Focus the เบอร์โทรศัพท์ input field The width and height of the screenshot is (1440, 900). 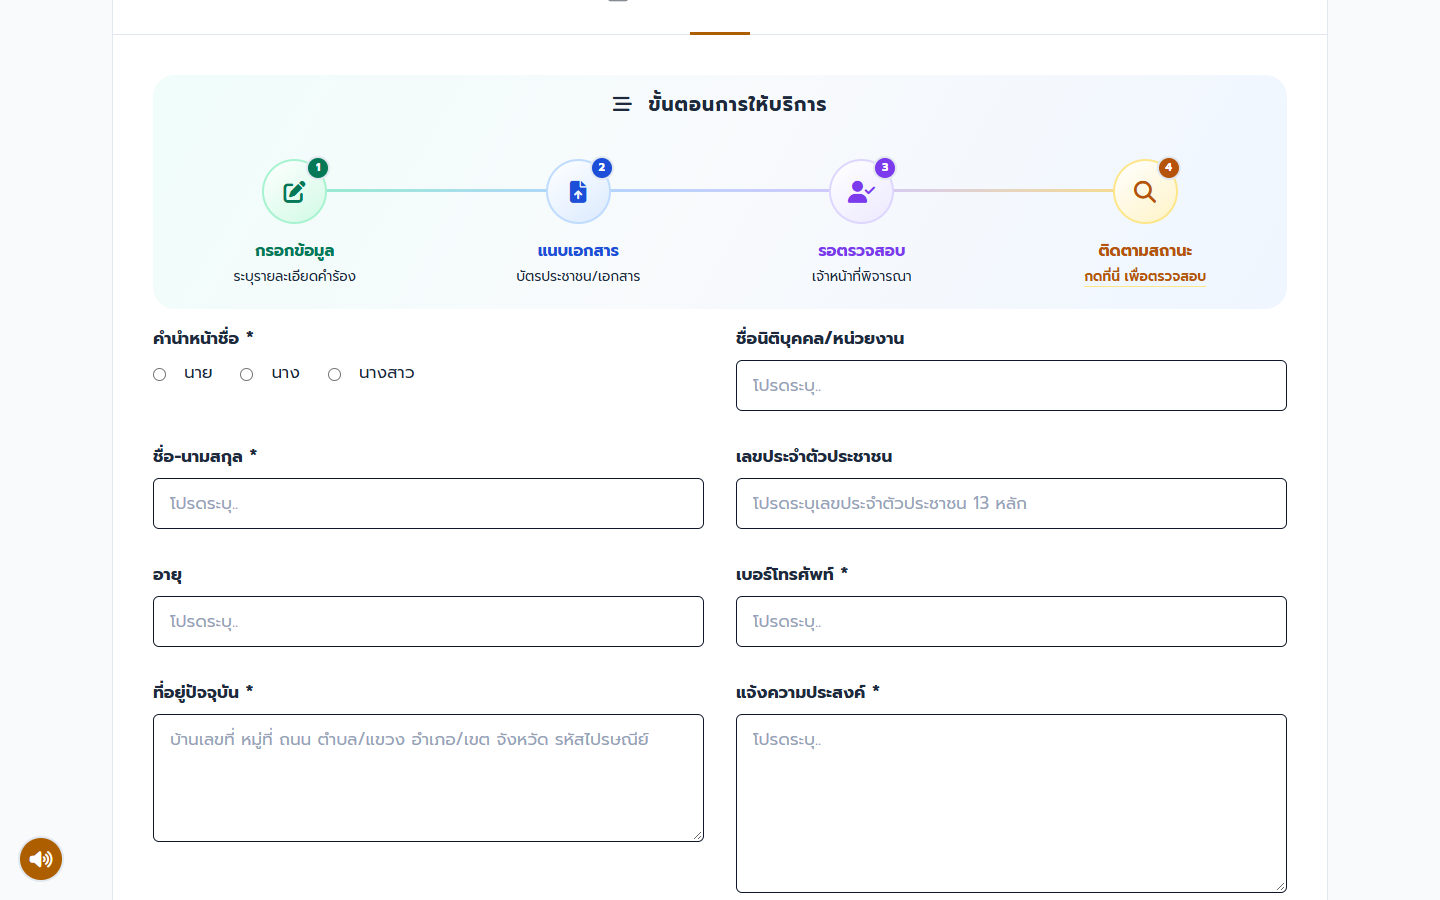tap(1011, 621)
